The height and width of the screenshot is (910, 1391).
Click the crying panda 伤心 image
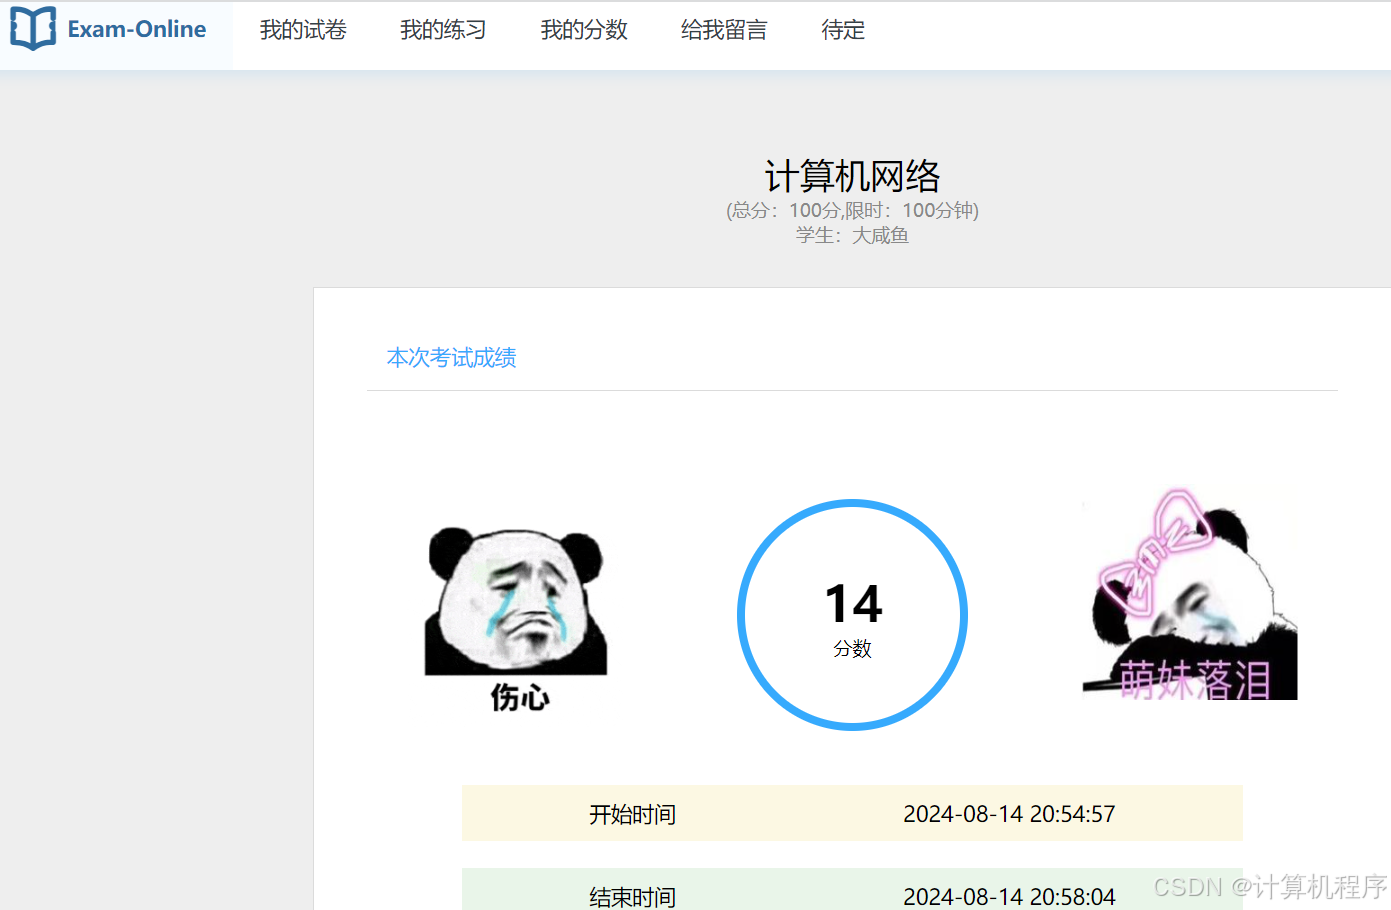click(516, 619)
